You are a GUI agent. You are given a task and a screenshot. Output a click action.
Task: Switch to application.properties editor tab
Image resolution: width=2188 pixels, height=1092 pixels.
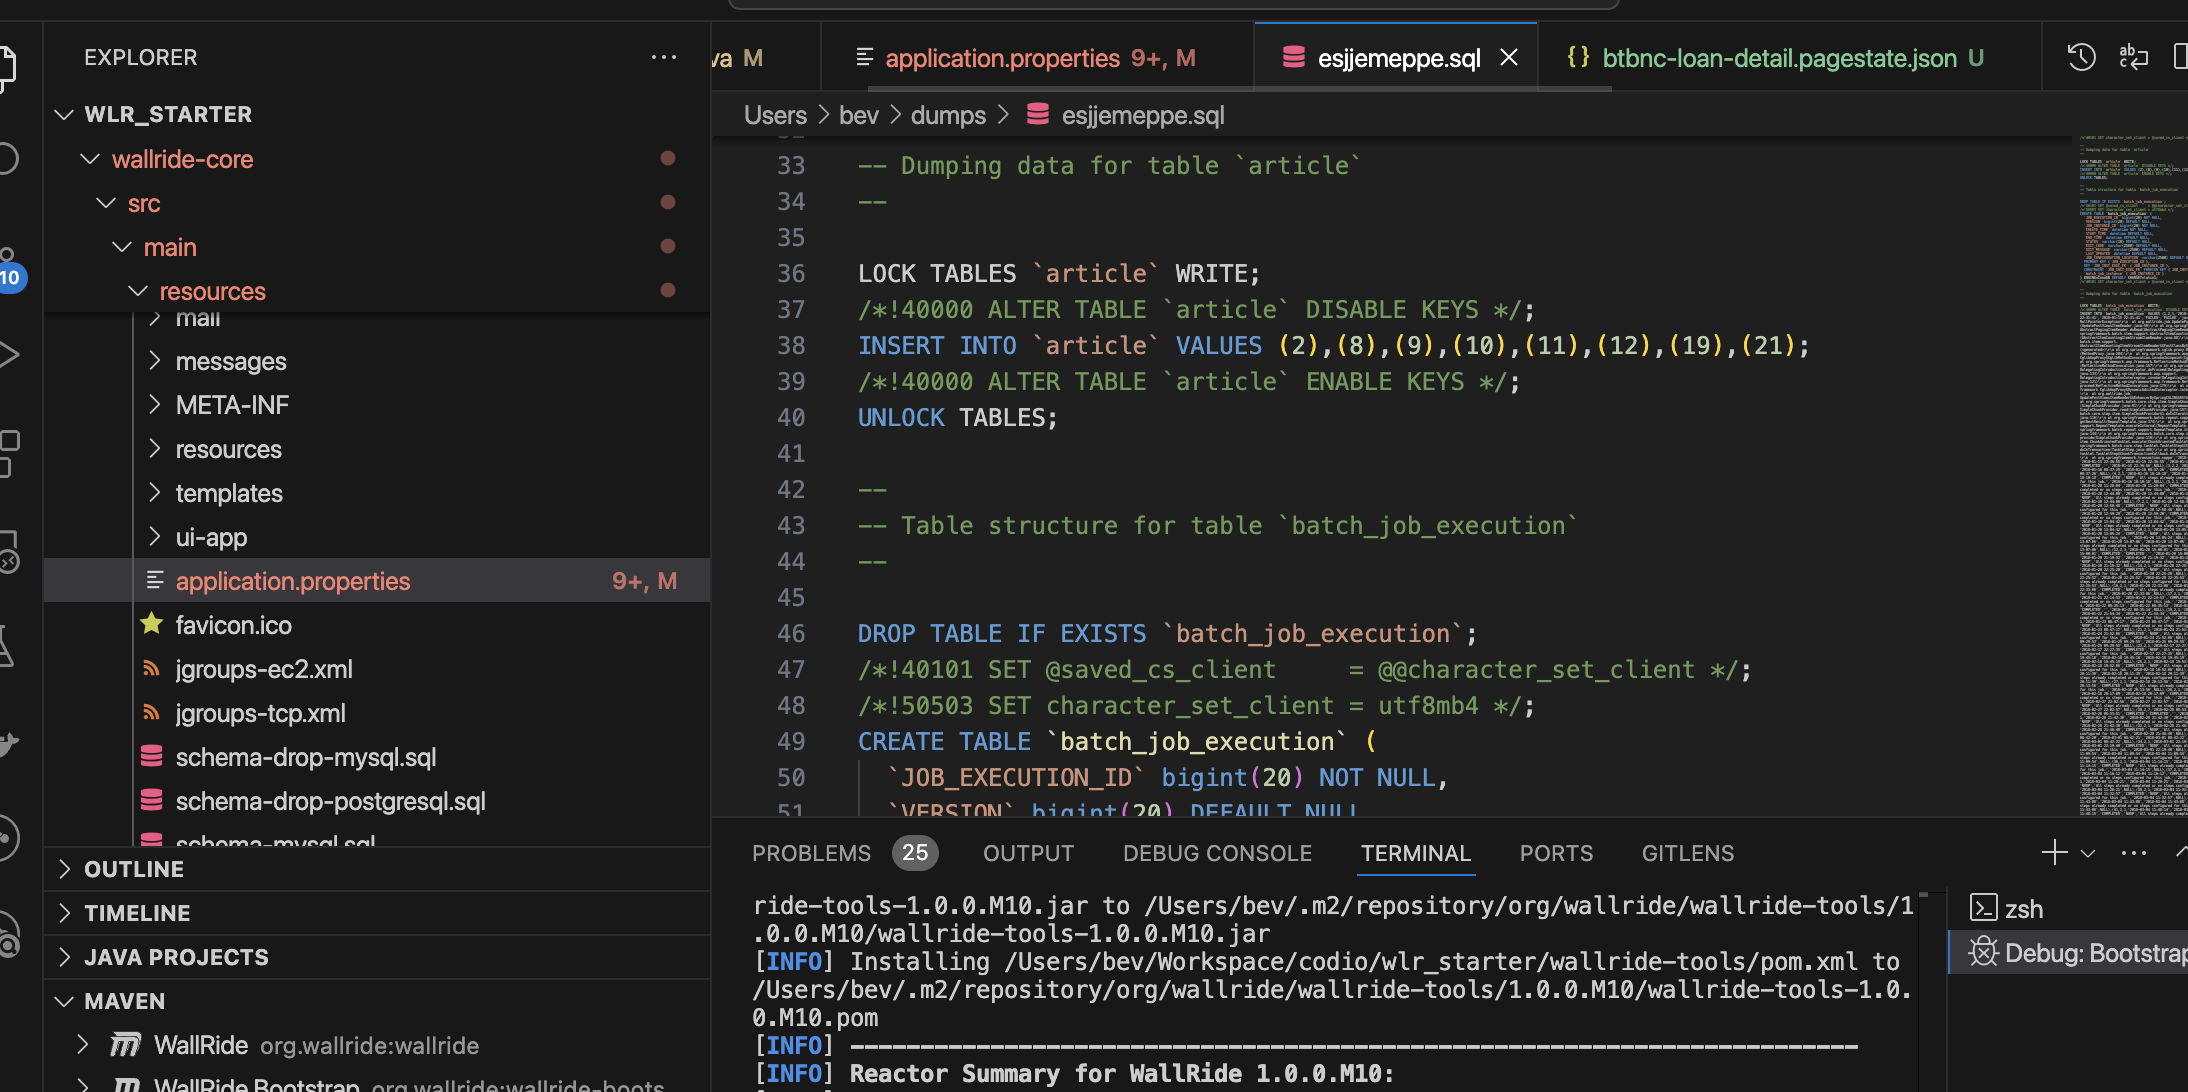(x=1037, y=58)
